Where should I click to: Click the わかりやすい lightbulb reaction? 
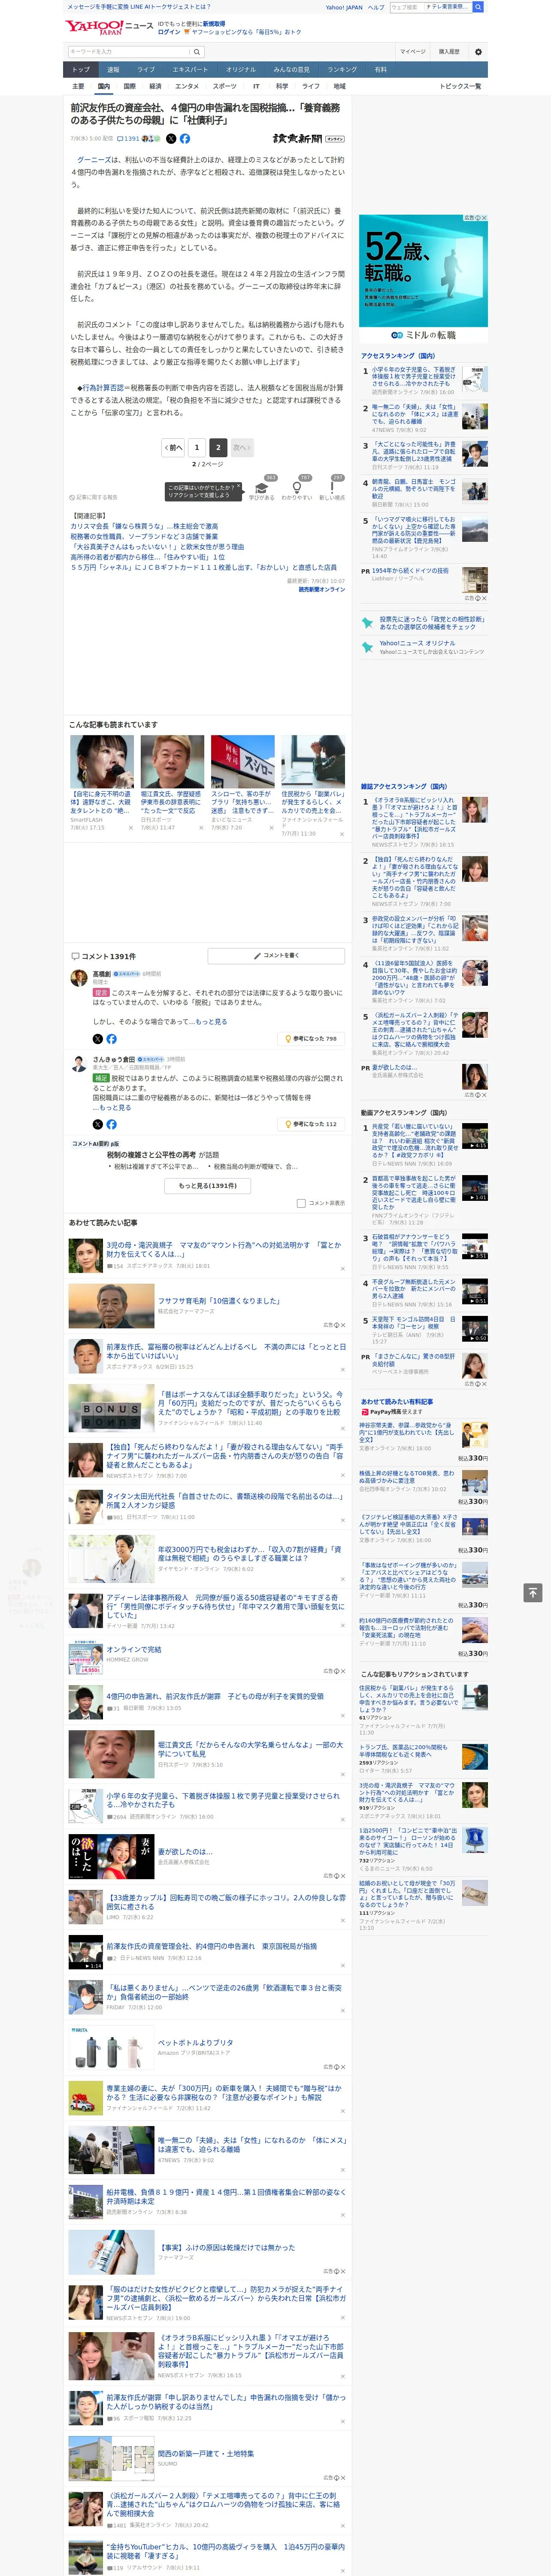297,488
